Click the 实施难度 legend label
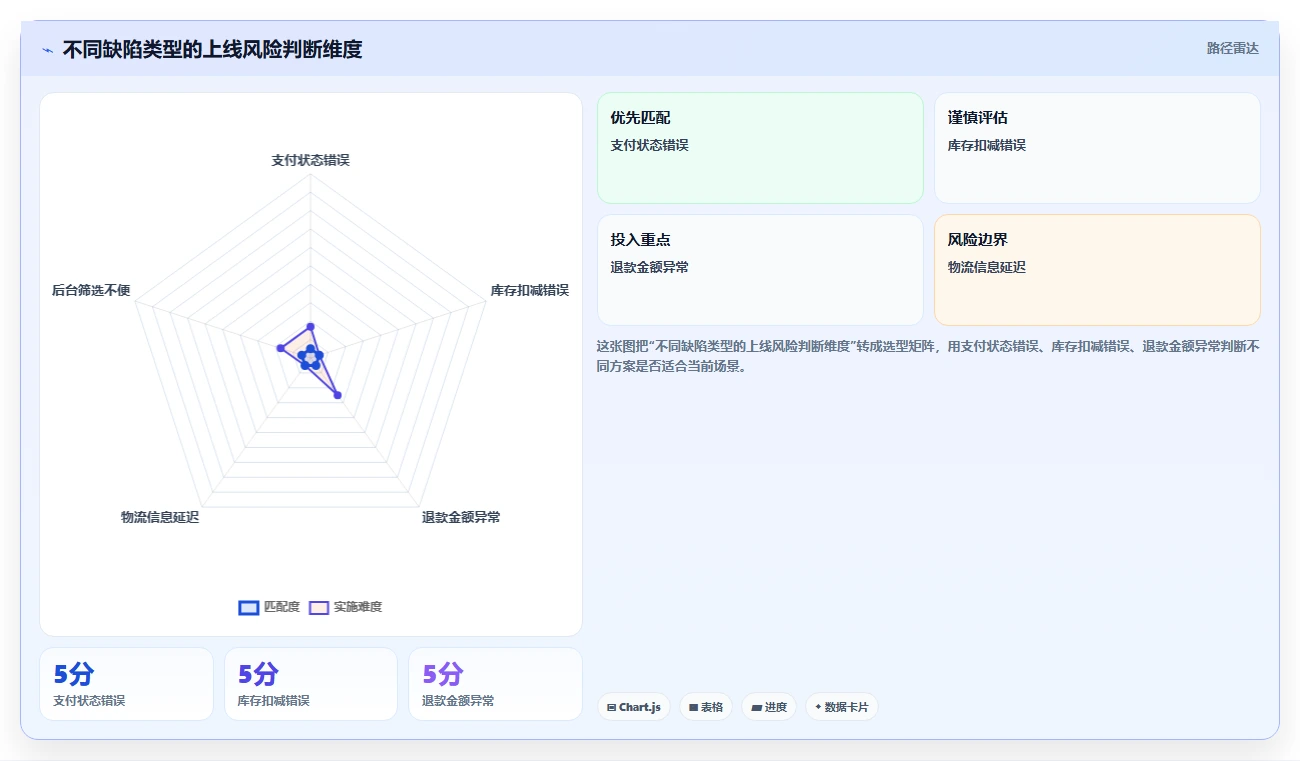This screenshot has width=1300, height=761. [358, 607]
